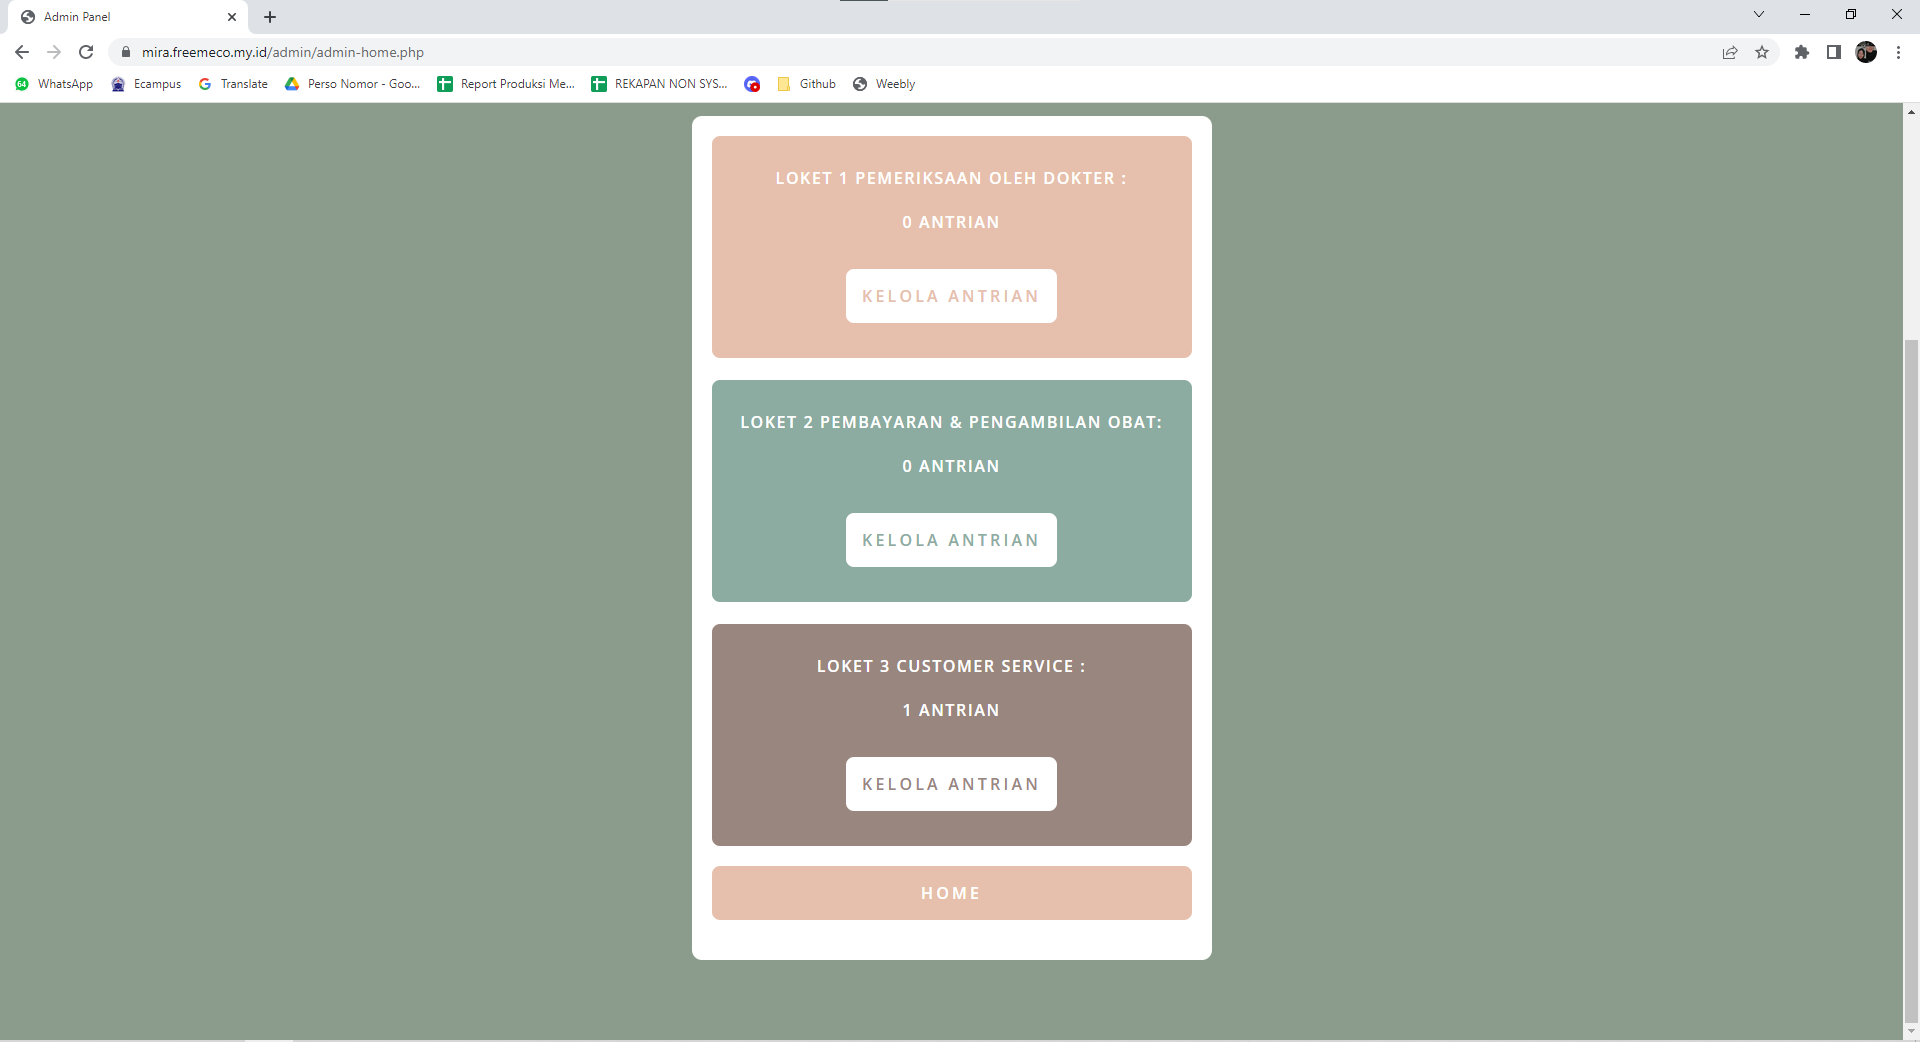
Task: Open the Ecampus bookmark
Action: coord(146,84)
